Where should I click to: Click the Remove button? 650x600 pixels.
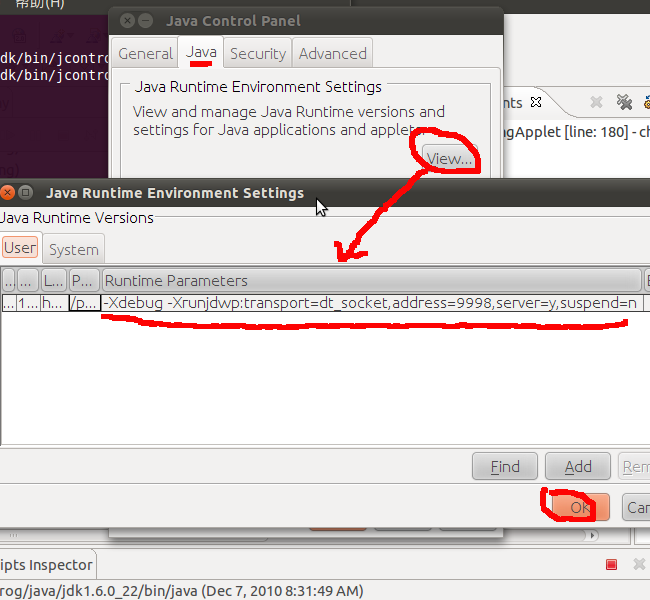(x=634, y=466)
